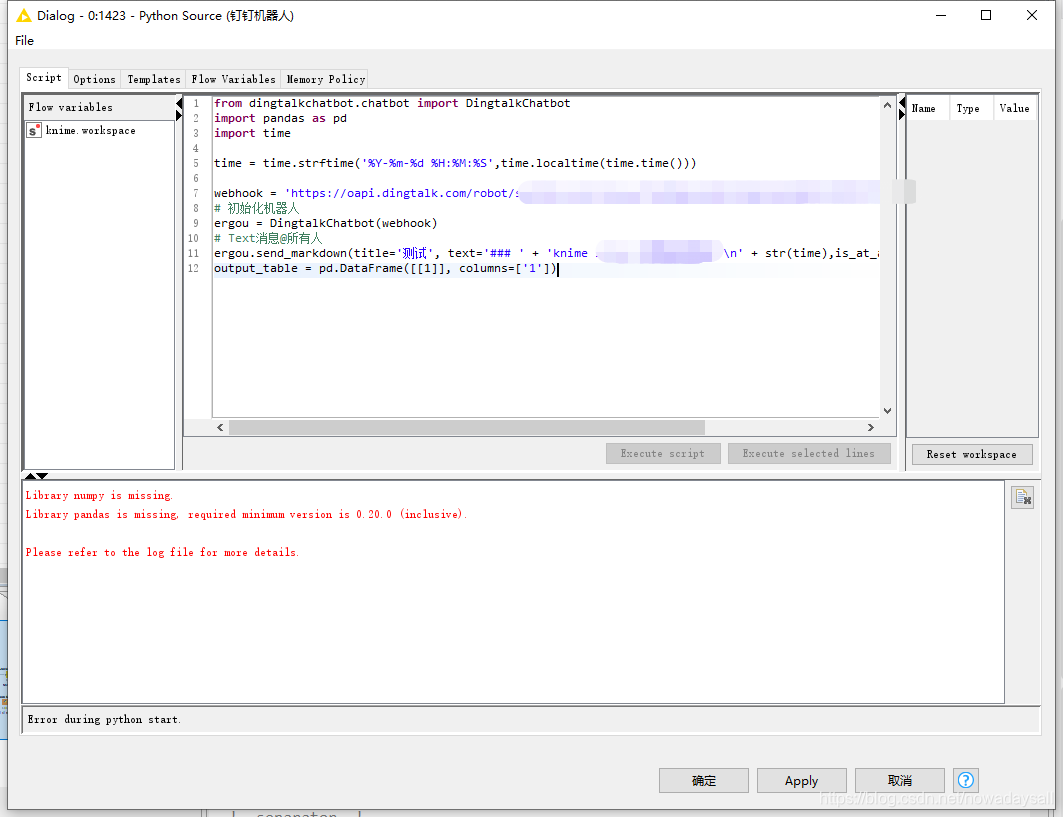The image size is (1063, 817).
Task: Open the File menu
Action: [x=24, y=41]
